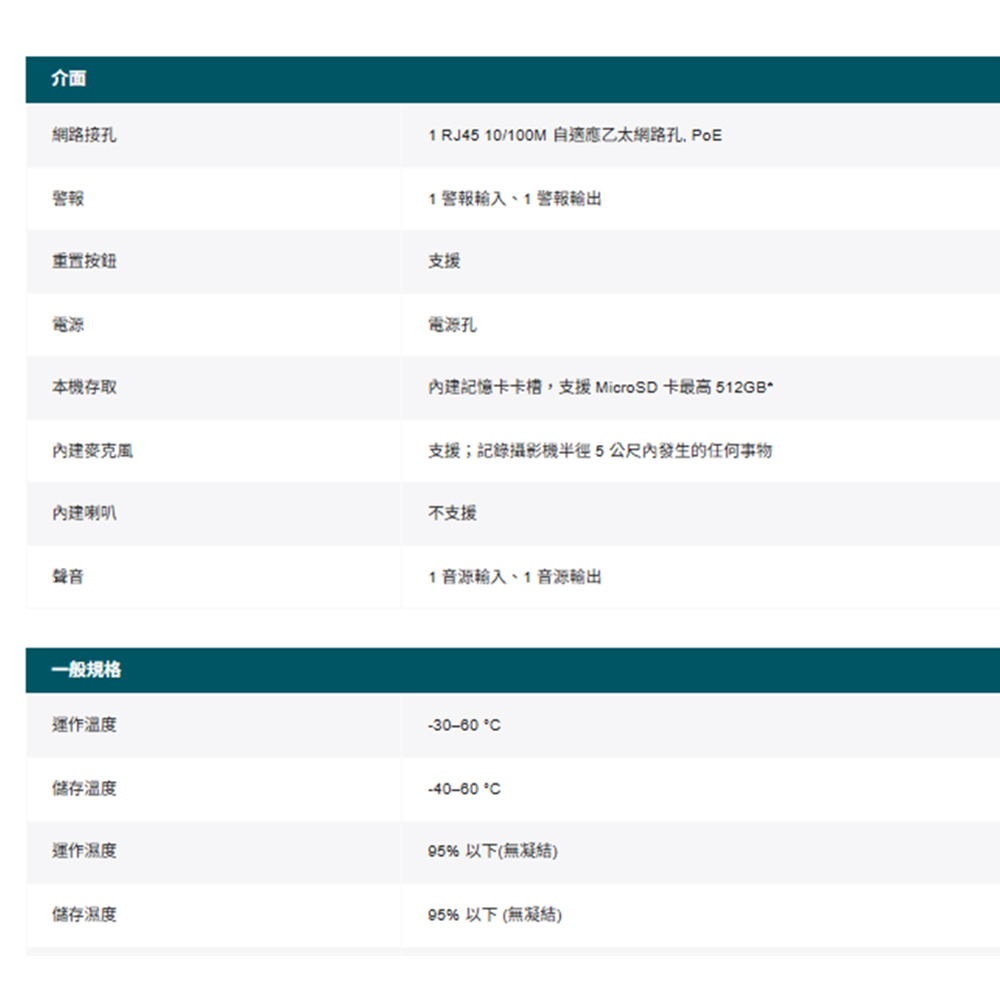Screen dimensions: 1000x1000
Task: Click the 電源孔 value text
Action: tap(453, 325)
